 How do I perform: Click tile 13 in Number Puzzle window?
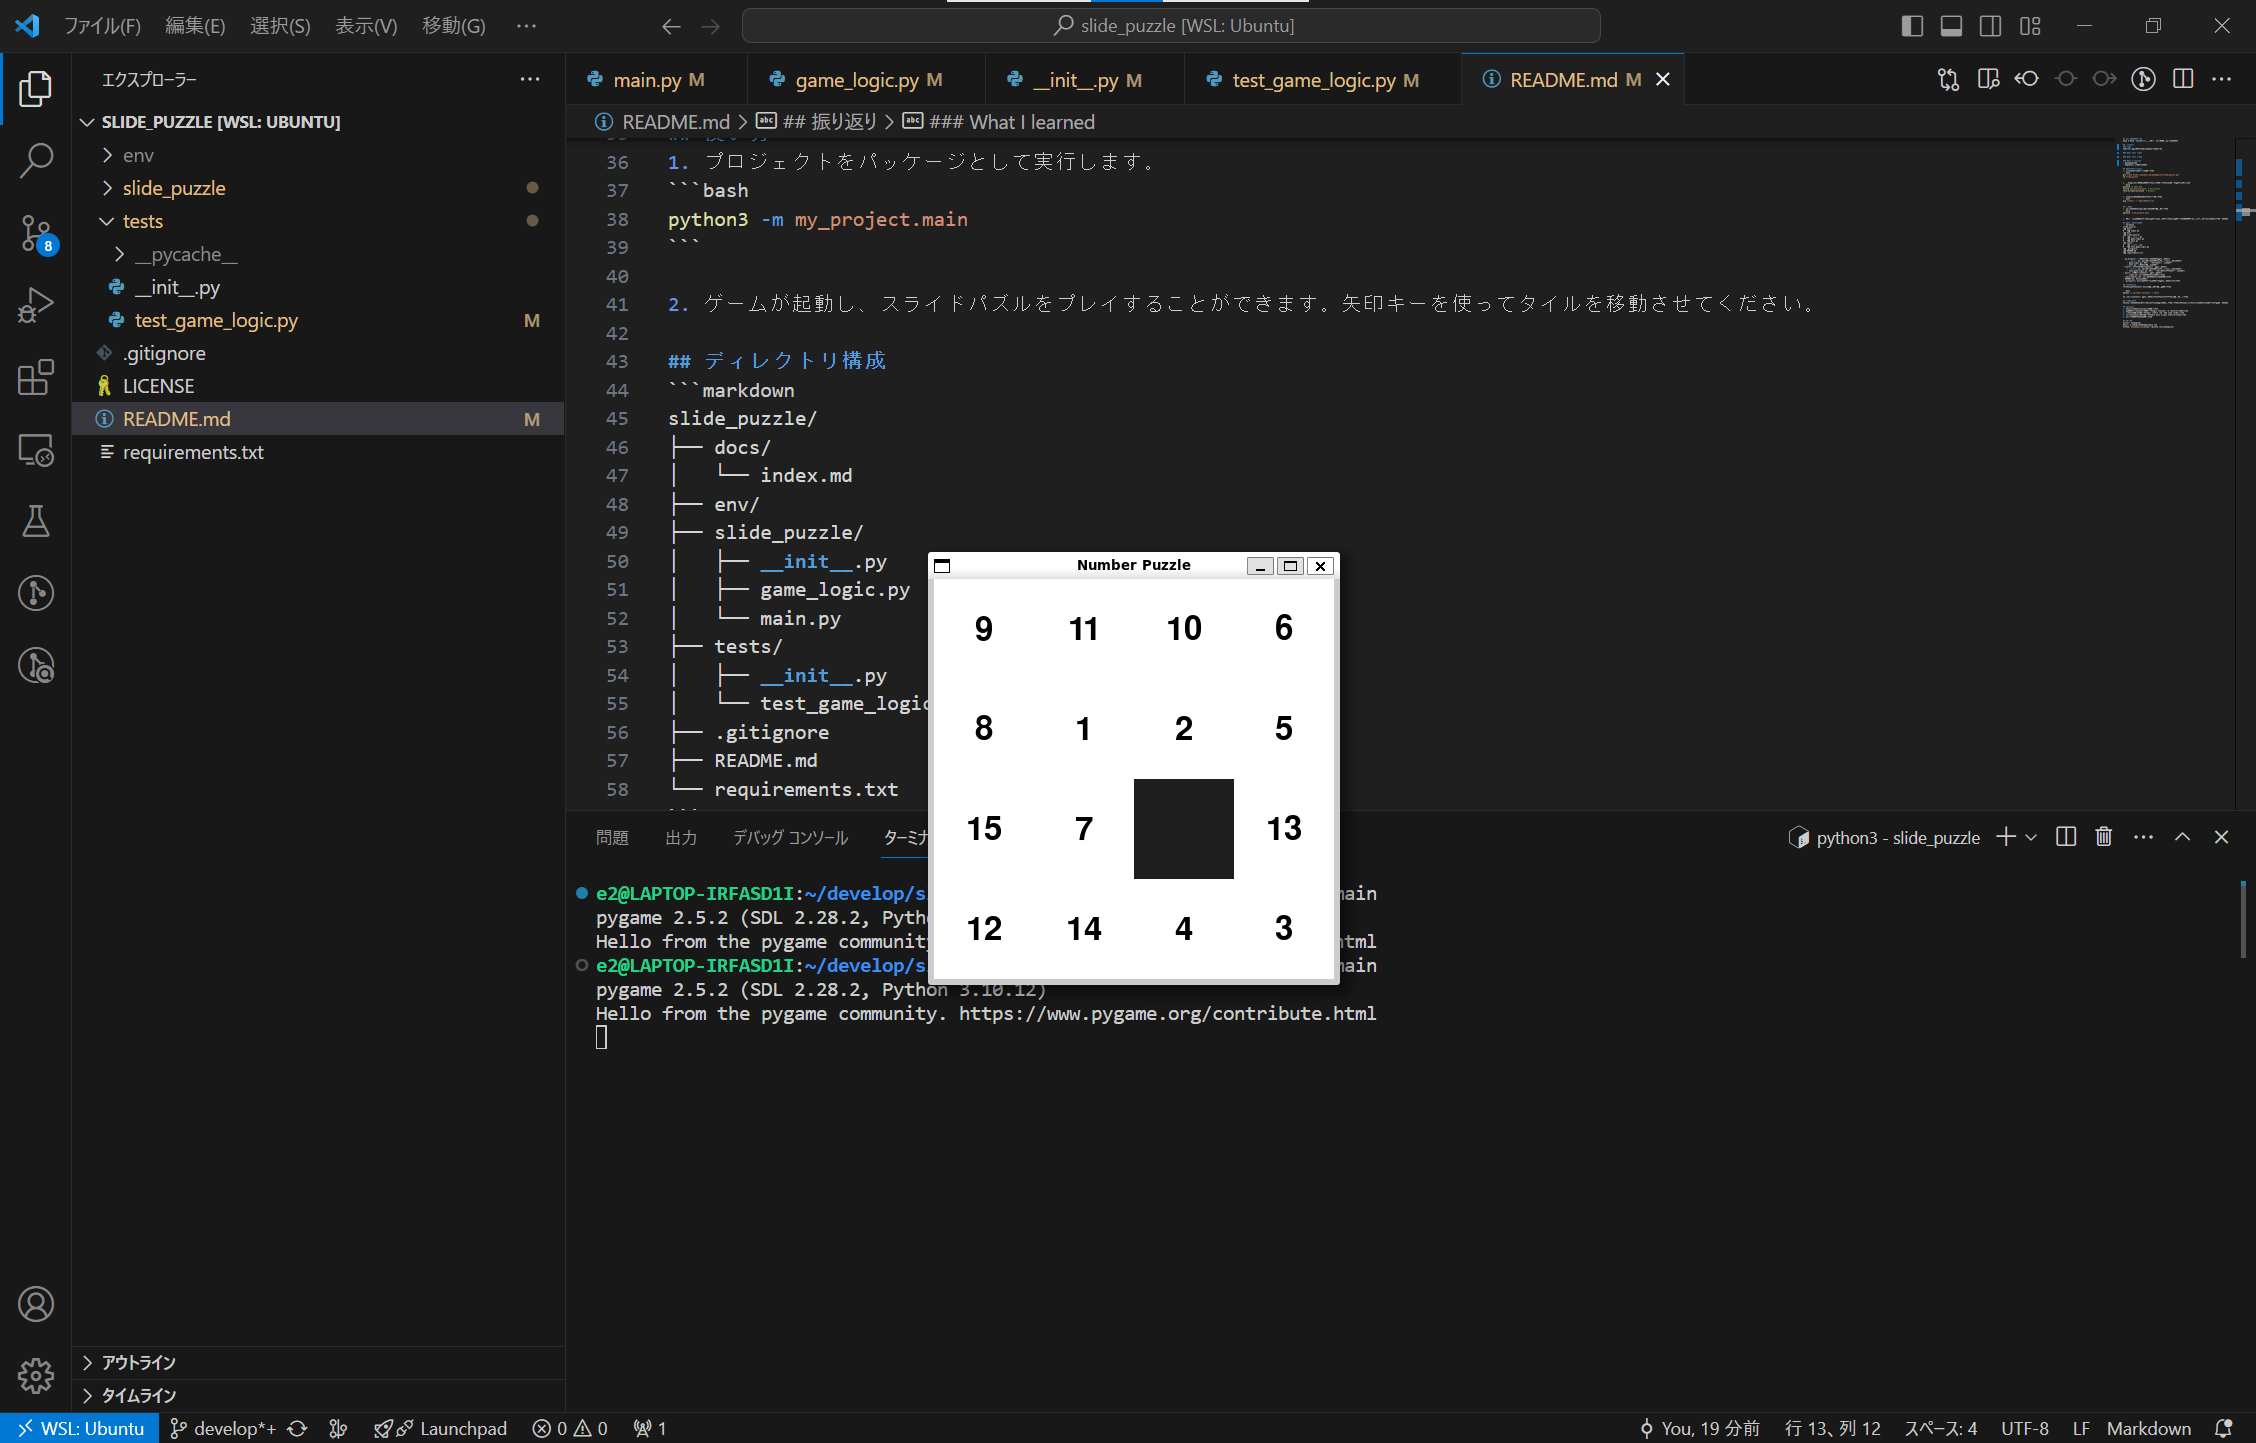1284,829
